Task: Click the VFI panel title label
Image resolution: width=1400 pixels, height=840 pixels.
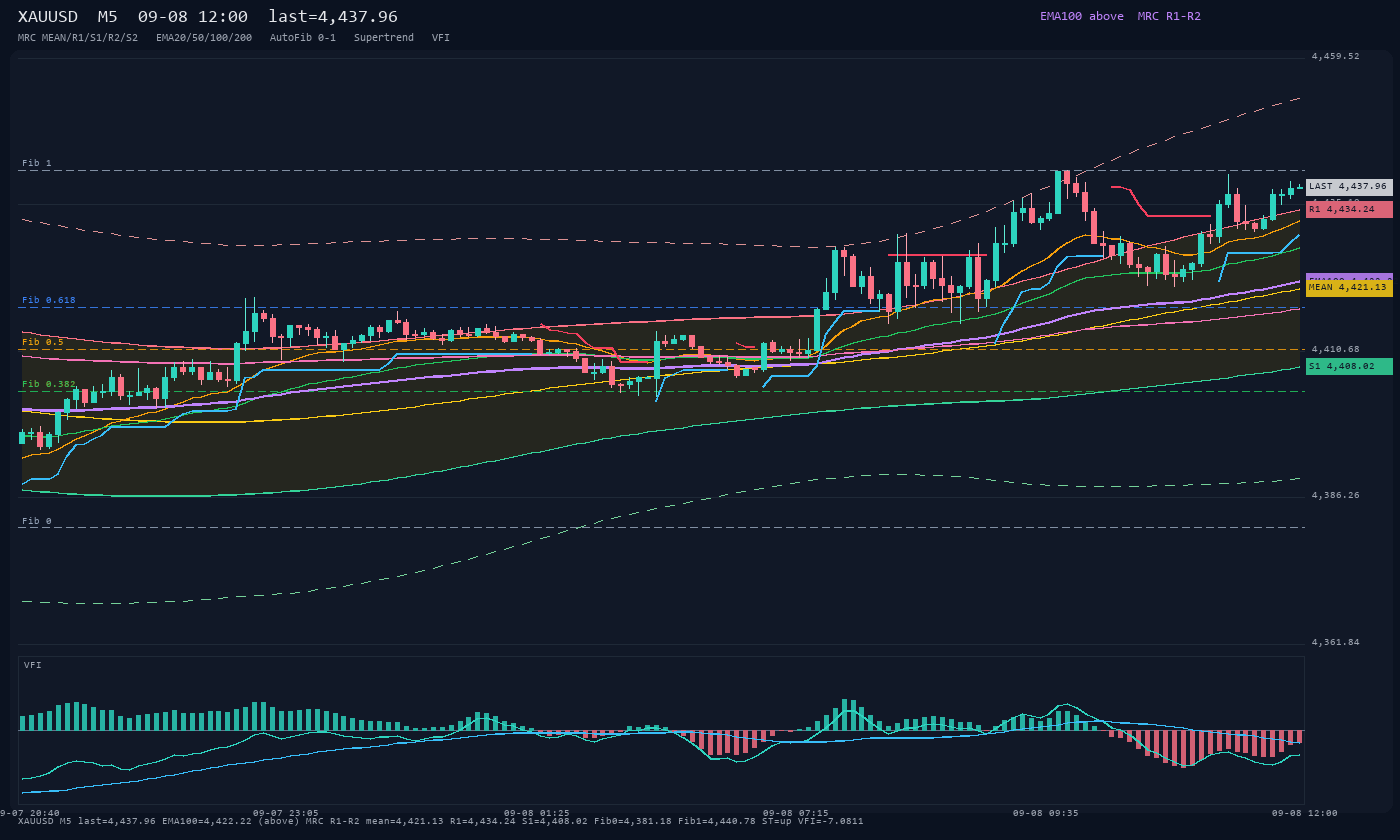Action: point(33,665)
